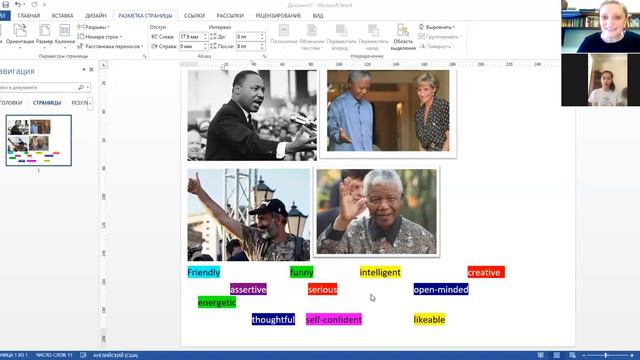
Task: Select the photo of man and woman
Action: pyautogui.click(x=388, y=111)
